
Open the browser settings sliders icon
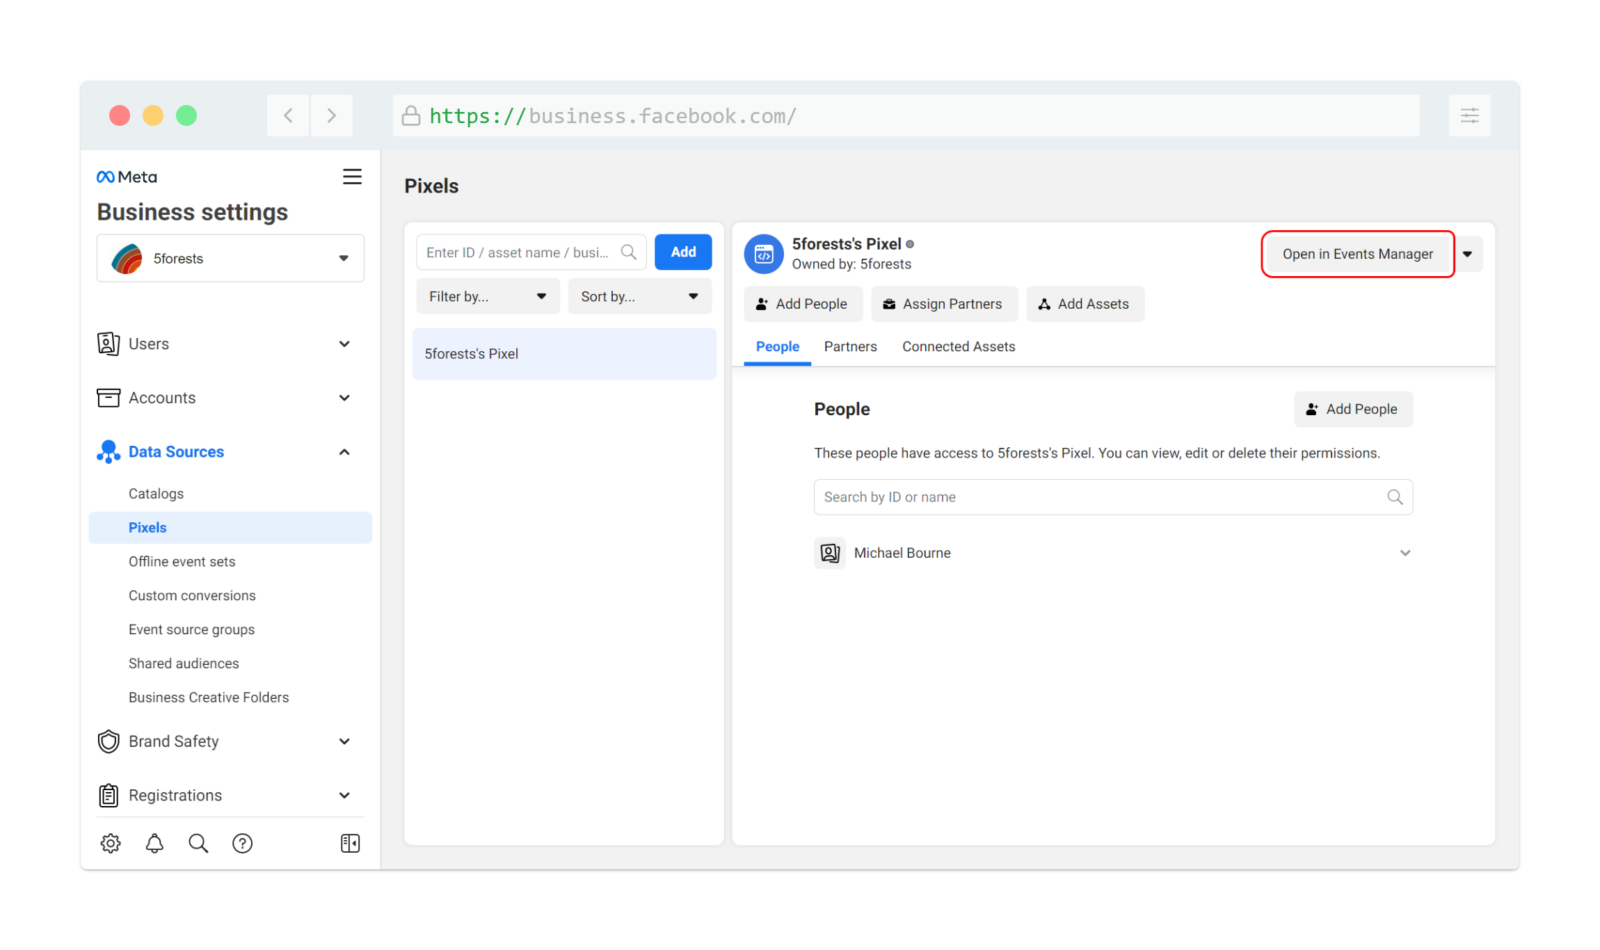(1470, 116)
